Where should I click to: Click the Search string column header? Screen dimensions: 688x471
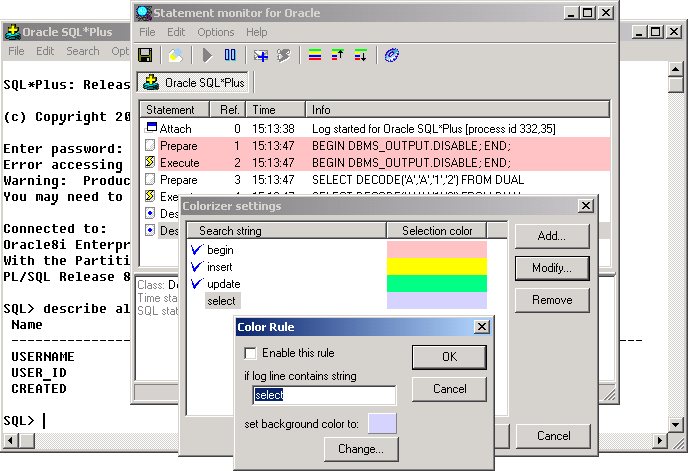pyautogui.click(x=287, y=230)
